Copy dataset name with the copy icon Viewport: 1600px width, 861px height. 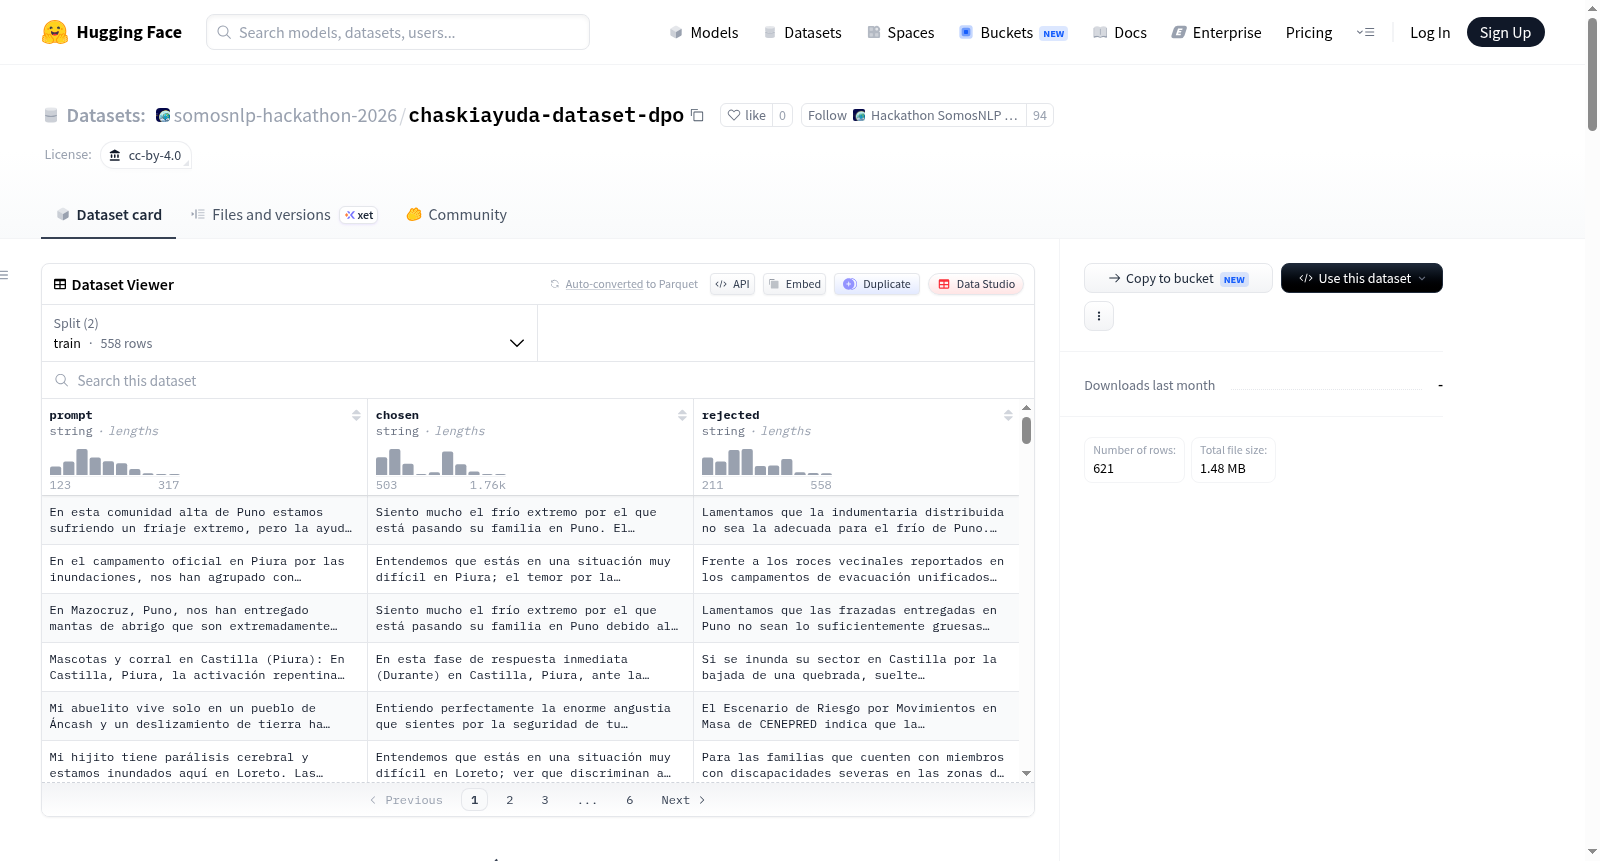697,116
